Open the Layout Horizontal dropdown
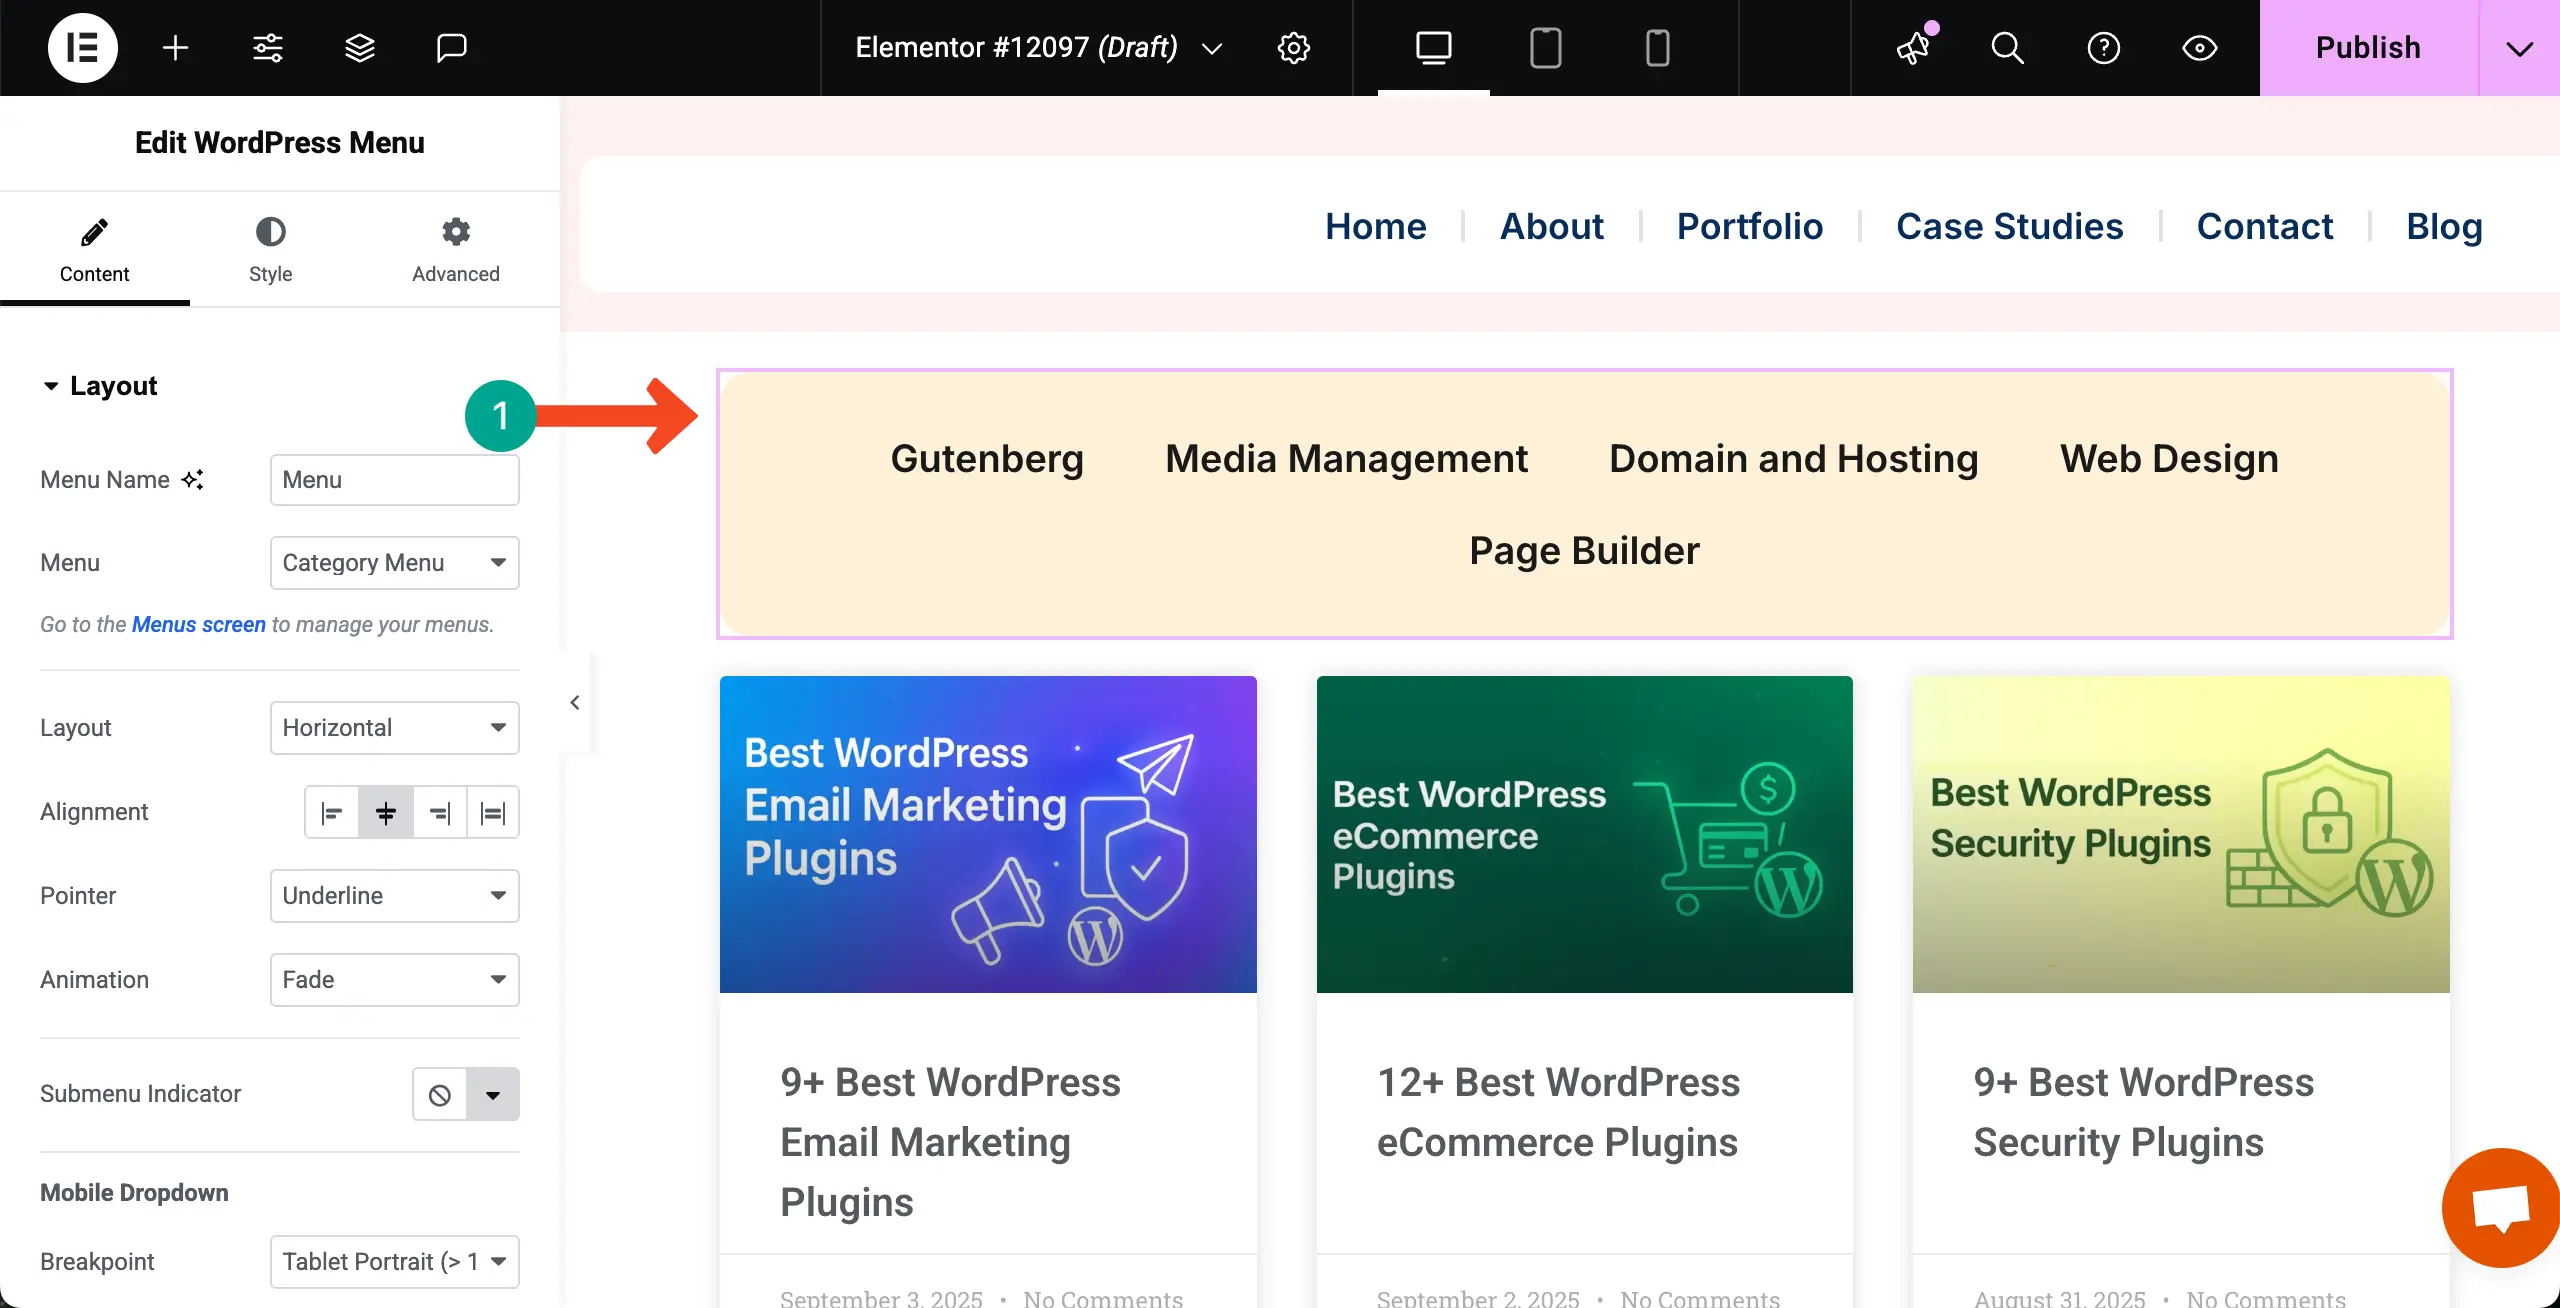 coord(395,728)
